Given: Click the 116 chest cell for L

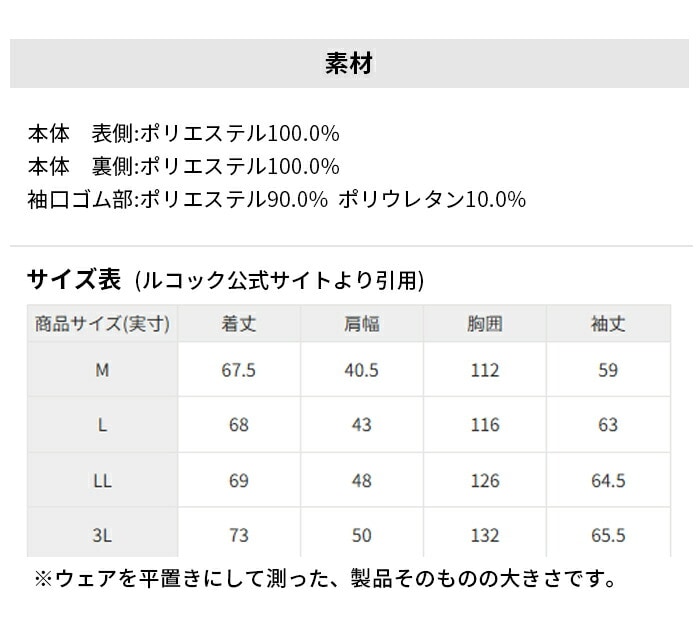Looking at the screenshot, I should pyautogui.click(x=485, y=425).
